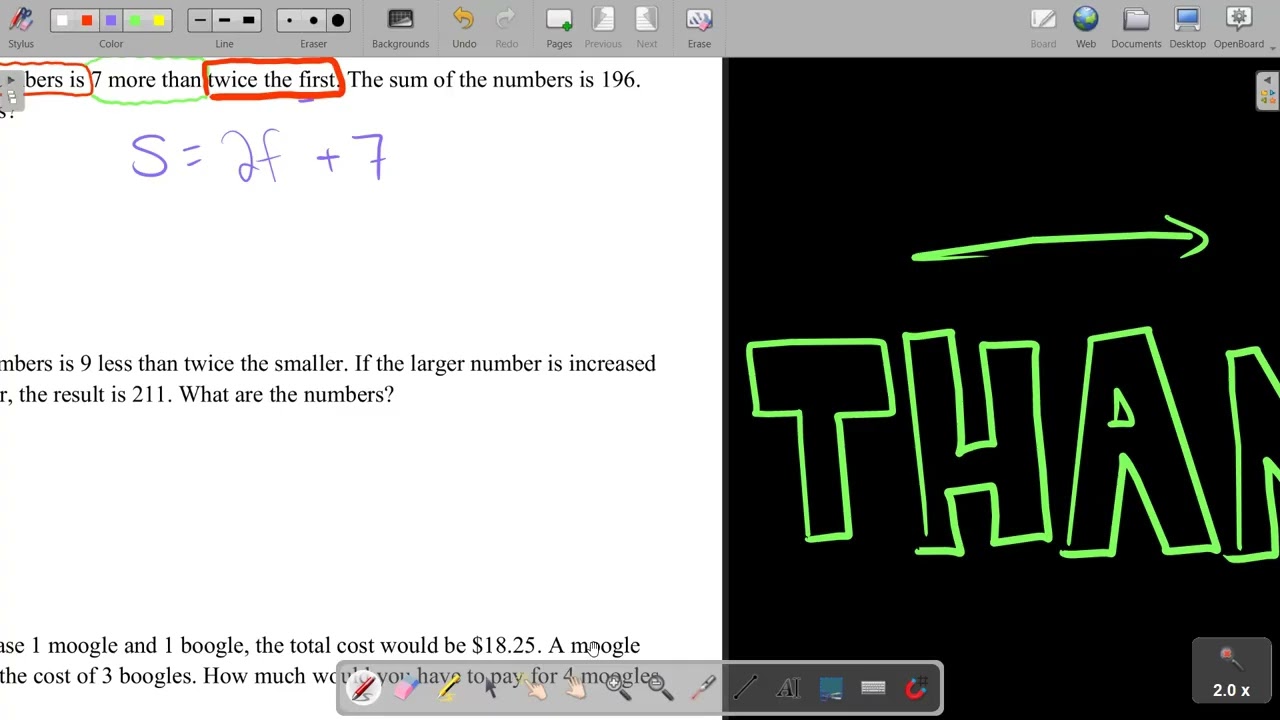Show the Desktop mode
1280x720 pixels.
coord(1187,27)
